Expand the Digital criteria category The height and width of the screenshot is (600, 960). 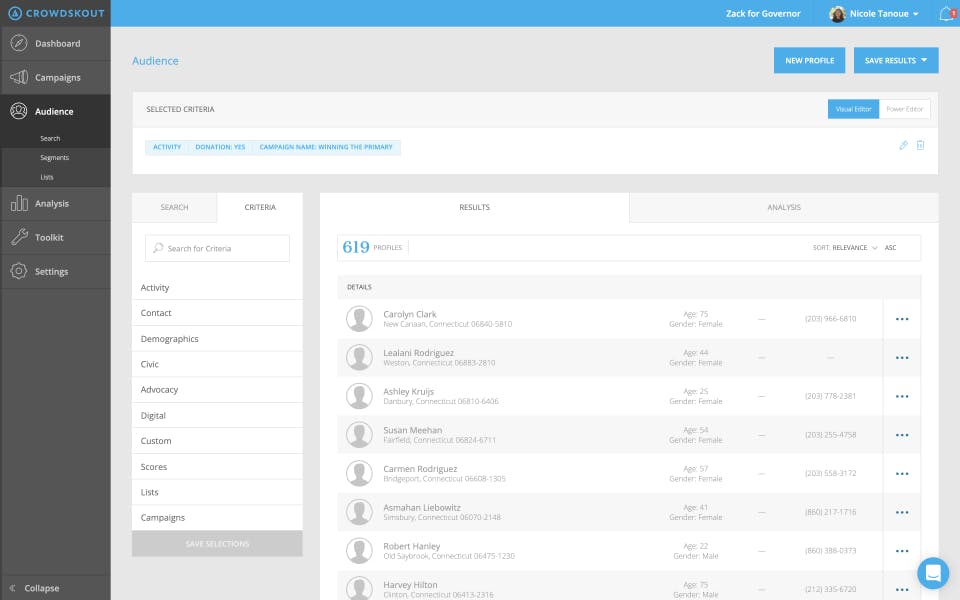(217, 415)
